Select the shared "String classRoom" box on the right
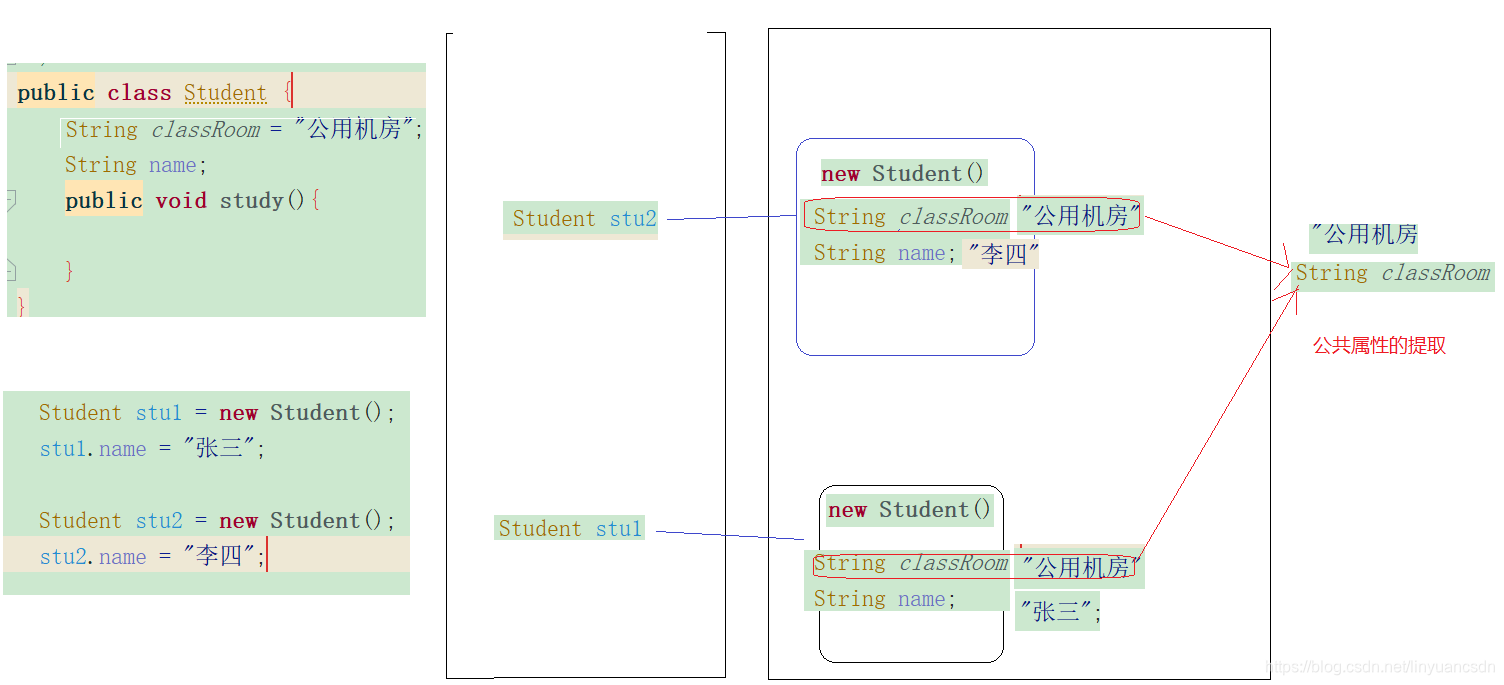The image size is (1504, 685). pyautogui.click(x=1393, y=273)
